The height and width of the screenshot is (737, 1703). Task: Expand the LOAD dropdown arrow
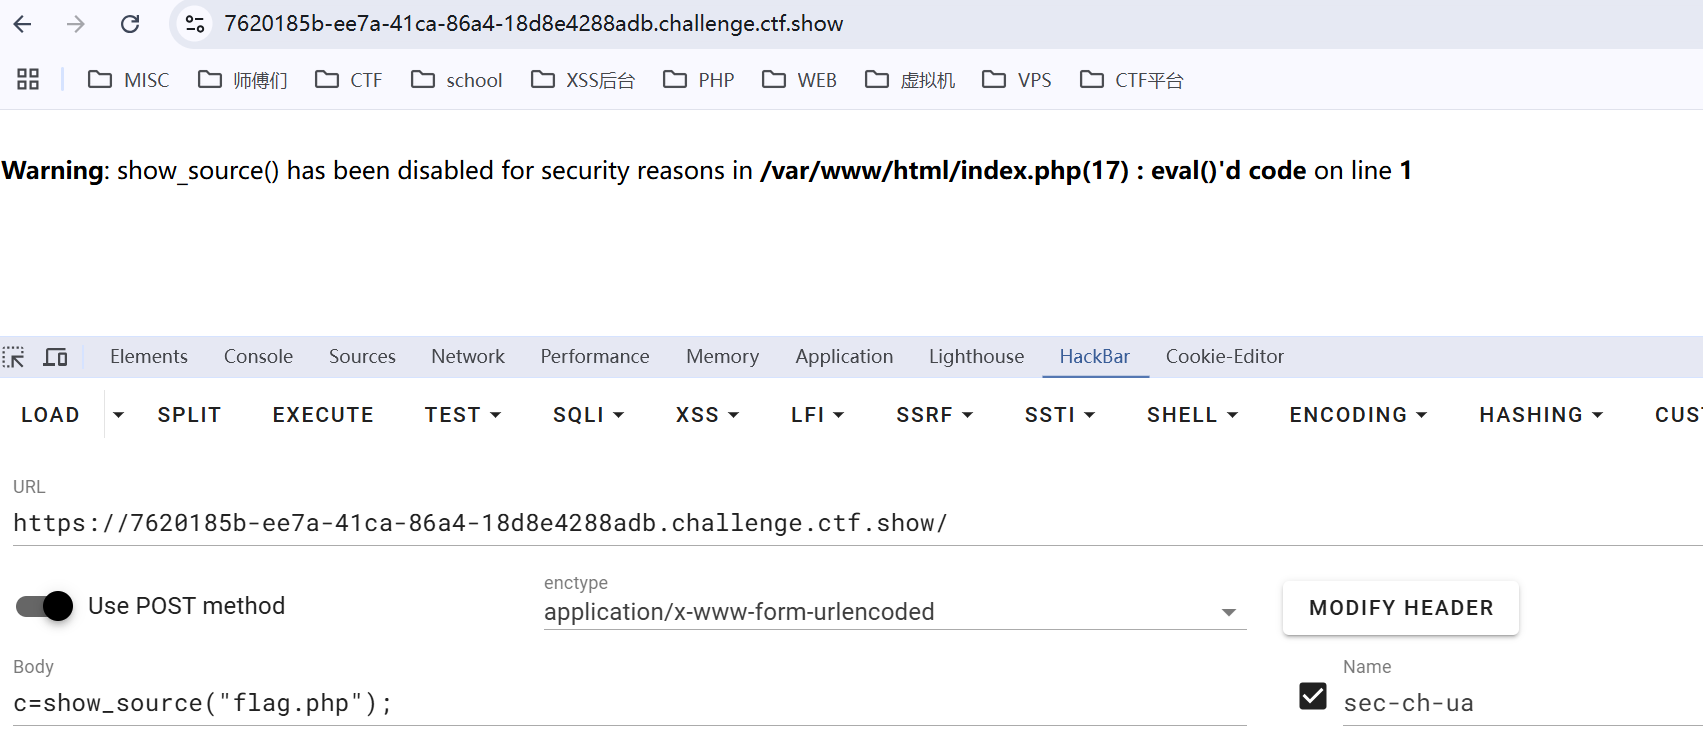coord(118,415)
